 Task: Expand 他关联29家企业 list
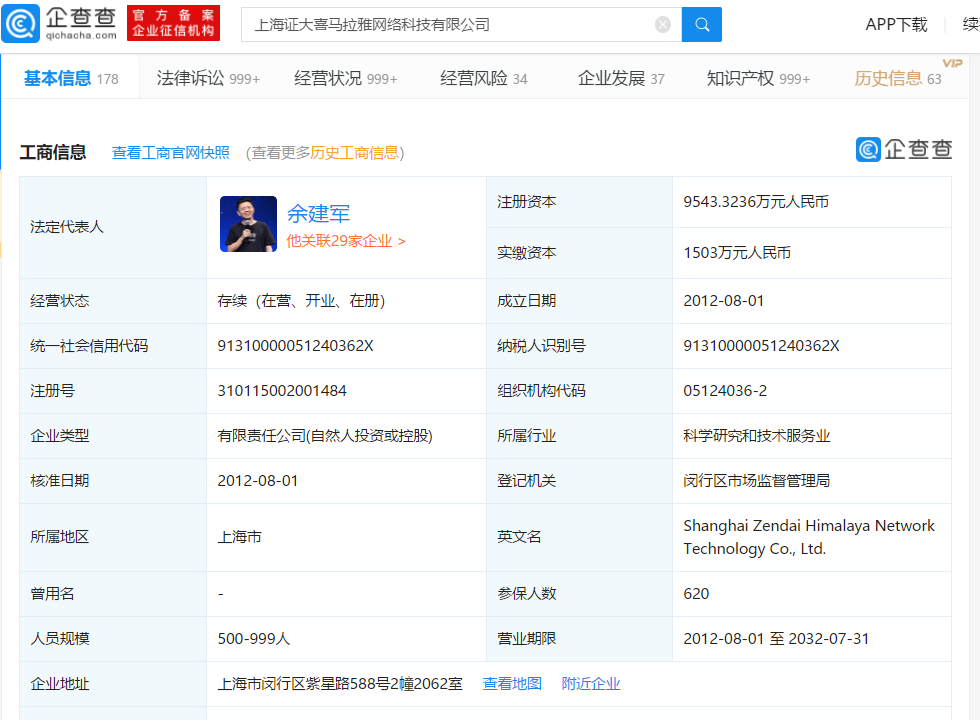(345, 241)
